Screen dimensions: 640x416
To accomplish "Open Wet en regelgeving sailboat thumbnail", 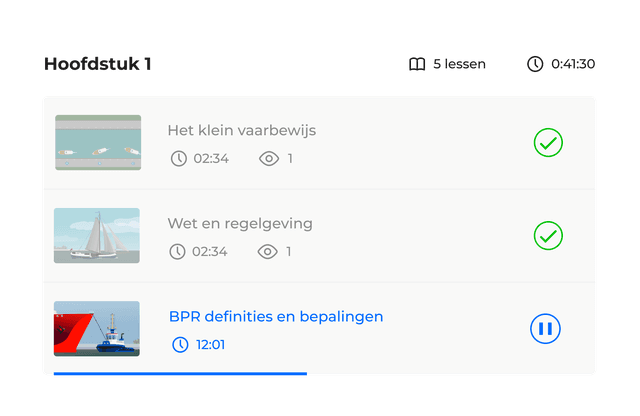I will pos(97,236).
